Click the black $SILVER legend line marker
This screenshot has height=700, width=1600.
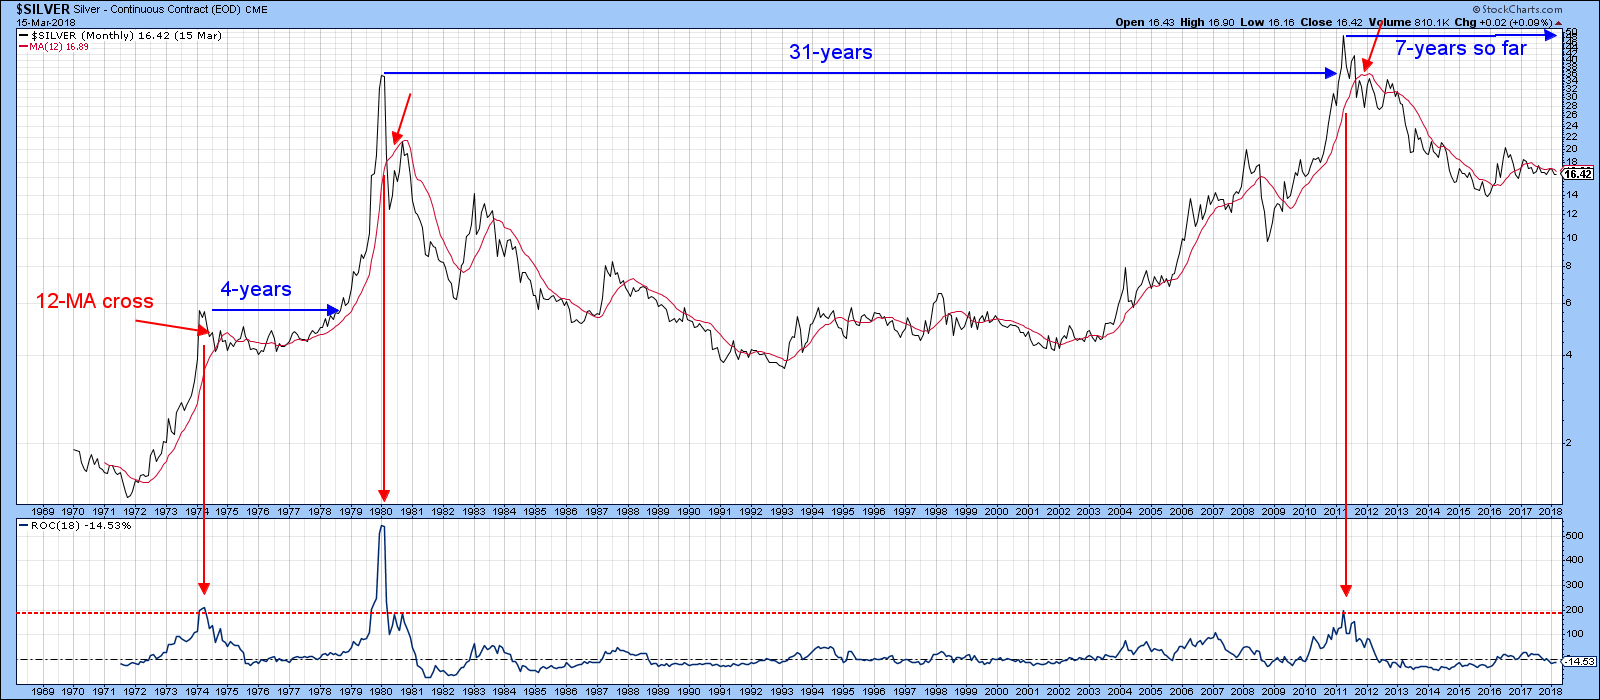[23, 36]
